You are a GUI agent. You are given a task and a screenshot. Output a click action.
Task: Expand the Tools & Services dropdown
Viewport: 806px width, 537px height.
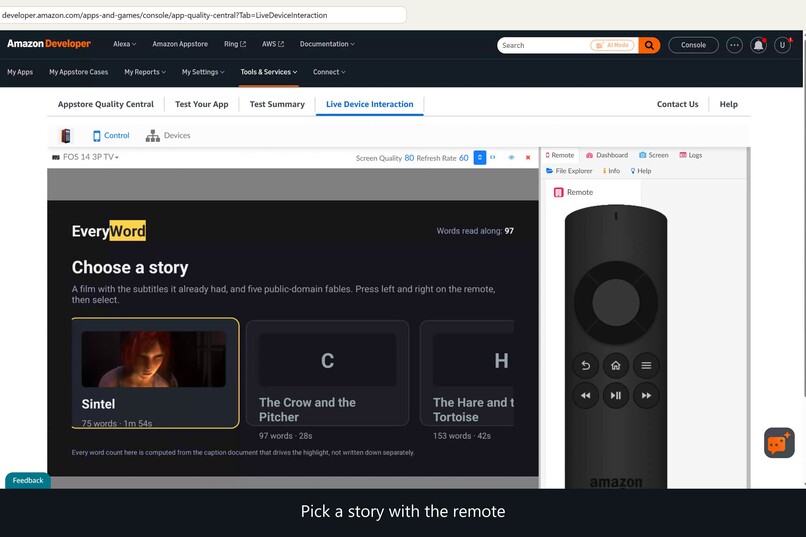269,72
